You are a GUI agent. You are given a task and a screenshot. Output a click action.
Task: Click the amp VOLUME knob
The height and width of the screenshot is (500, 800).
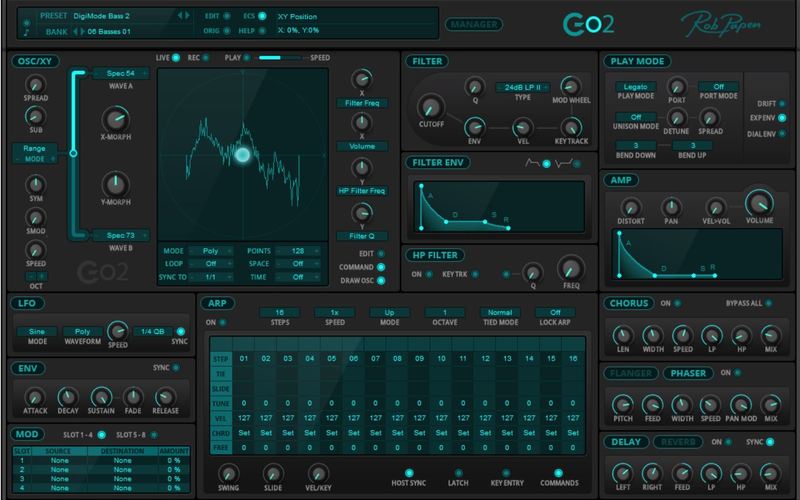759,203
